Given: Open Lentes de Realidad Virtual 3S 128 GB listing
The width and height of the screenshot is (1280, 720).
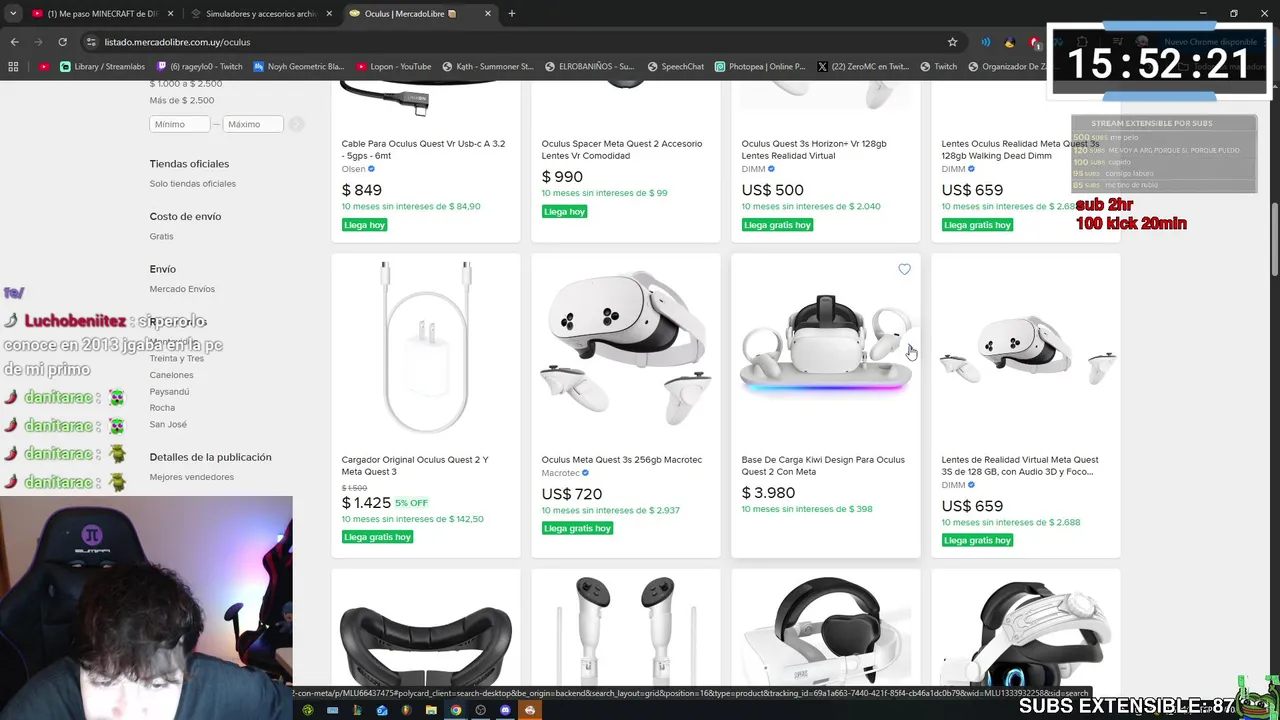Looking at the screenshot, I should 1020,465.
